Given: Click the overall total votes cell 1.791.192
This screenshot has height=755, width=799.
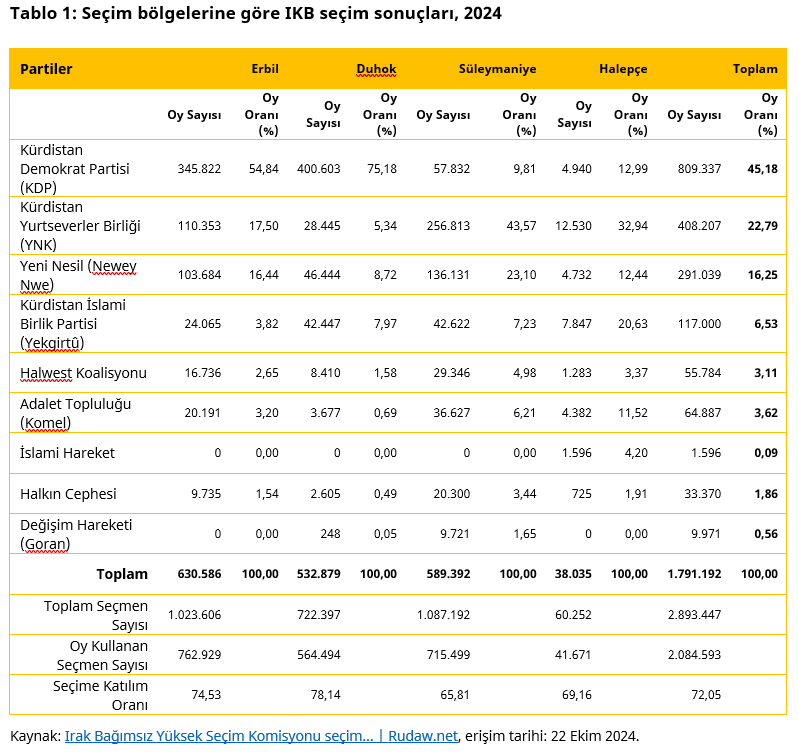Looking at the screenshot, I should click(x=693, y=574).
